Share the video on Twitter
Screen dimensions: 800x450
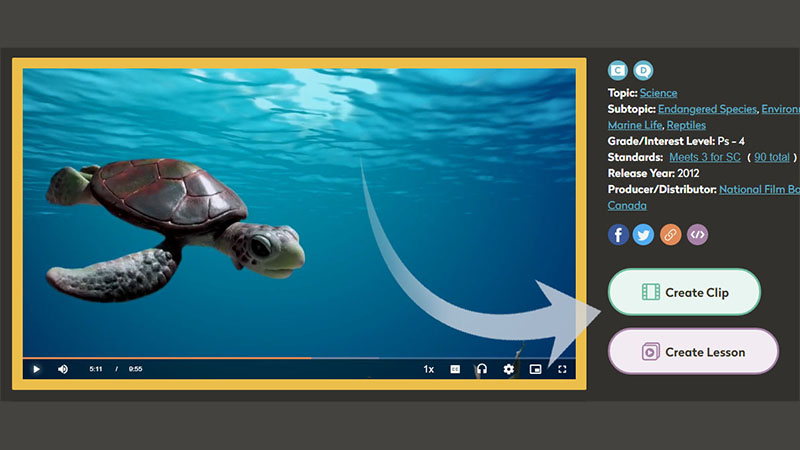(x=644, y=235)
